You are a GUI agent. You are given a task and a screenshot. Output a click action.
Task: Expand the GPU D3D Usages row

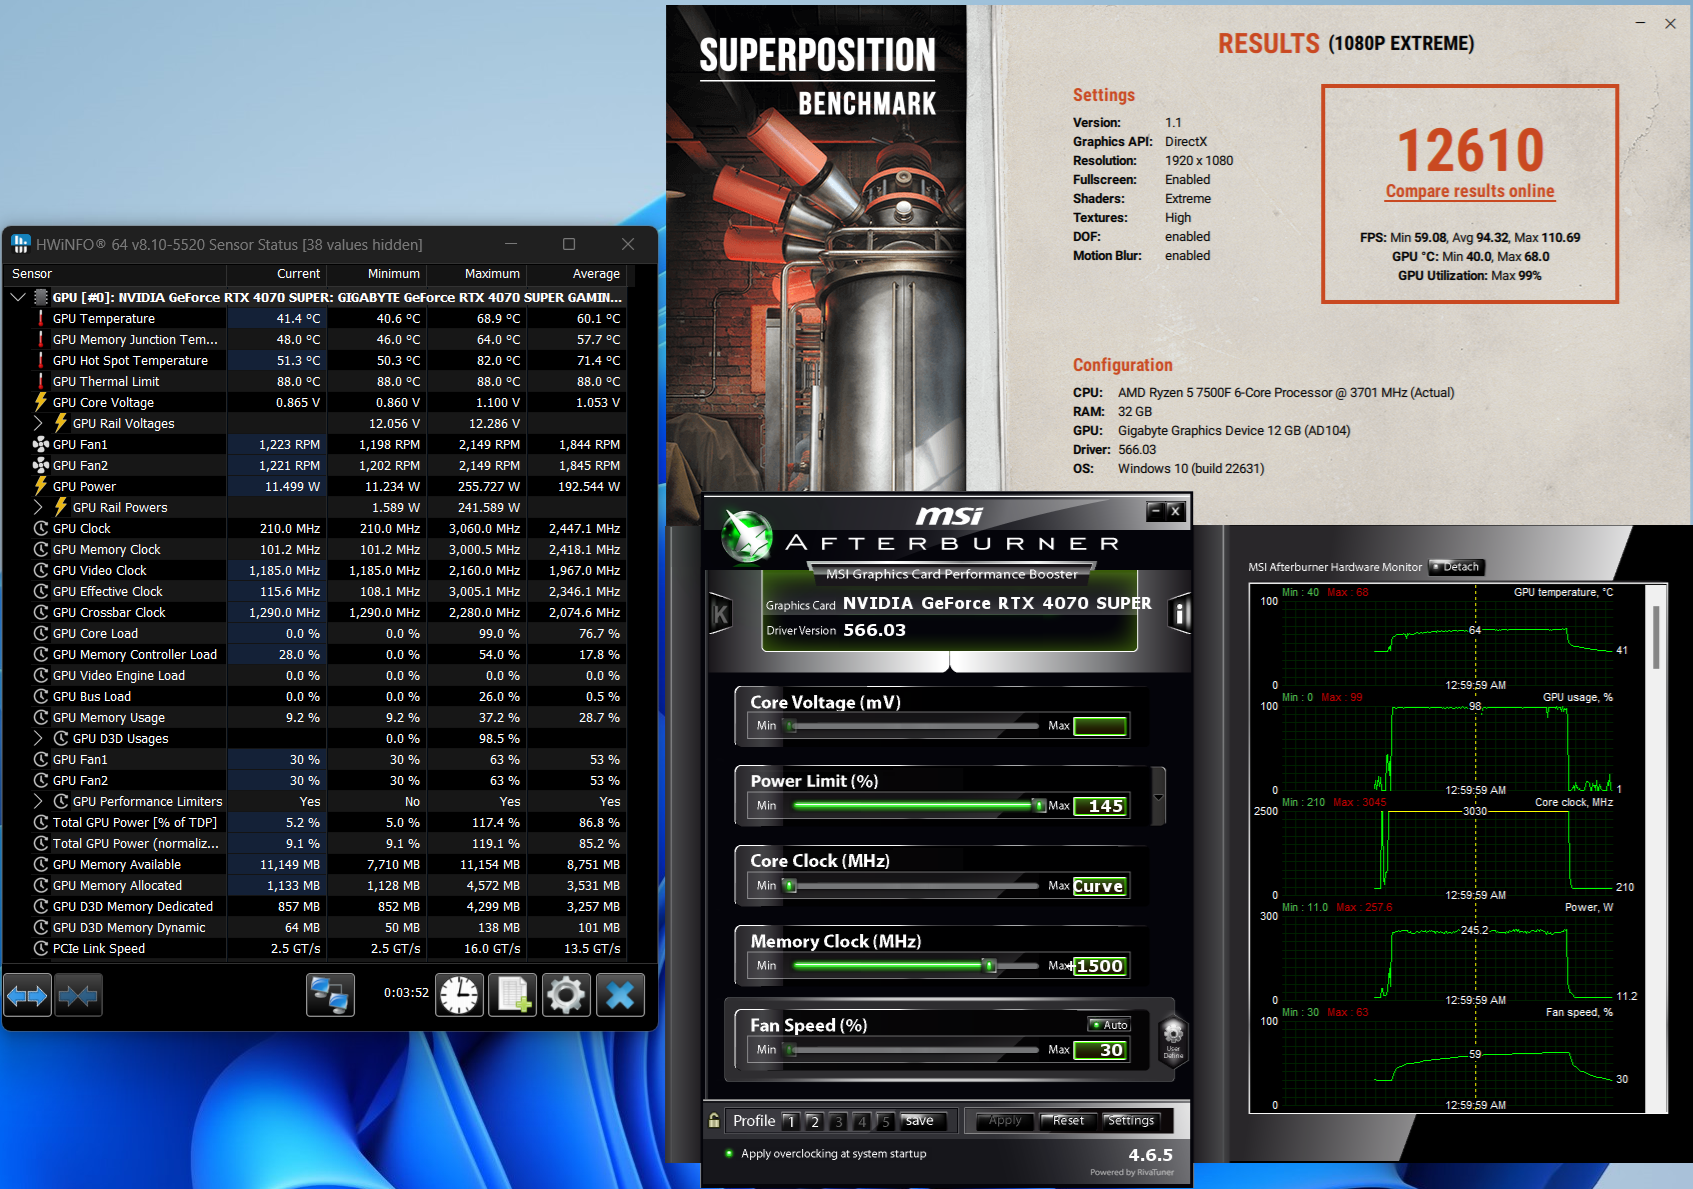[x=38, y=738]
